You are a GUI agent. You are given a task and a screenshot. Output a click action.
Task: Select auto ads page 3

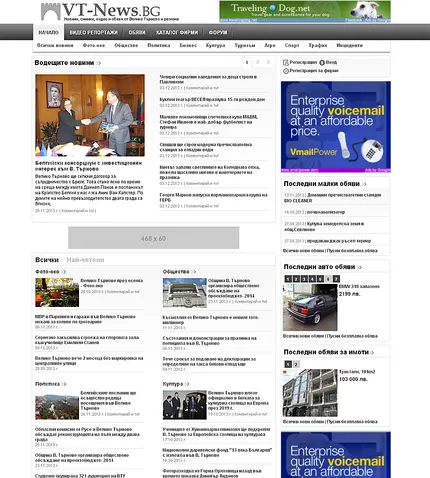[x=304, y=279]
